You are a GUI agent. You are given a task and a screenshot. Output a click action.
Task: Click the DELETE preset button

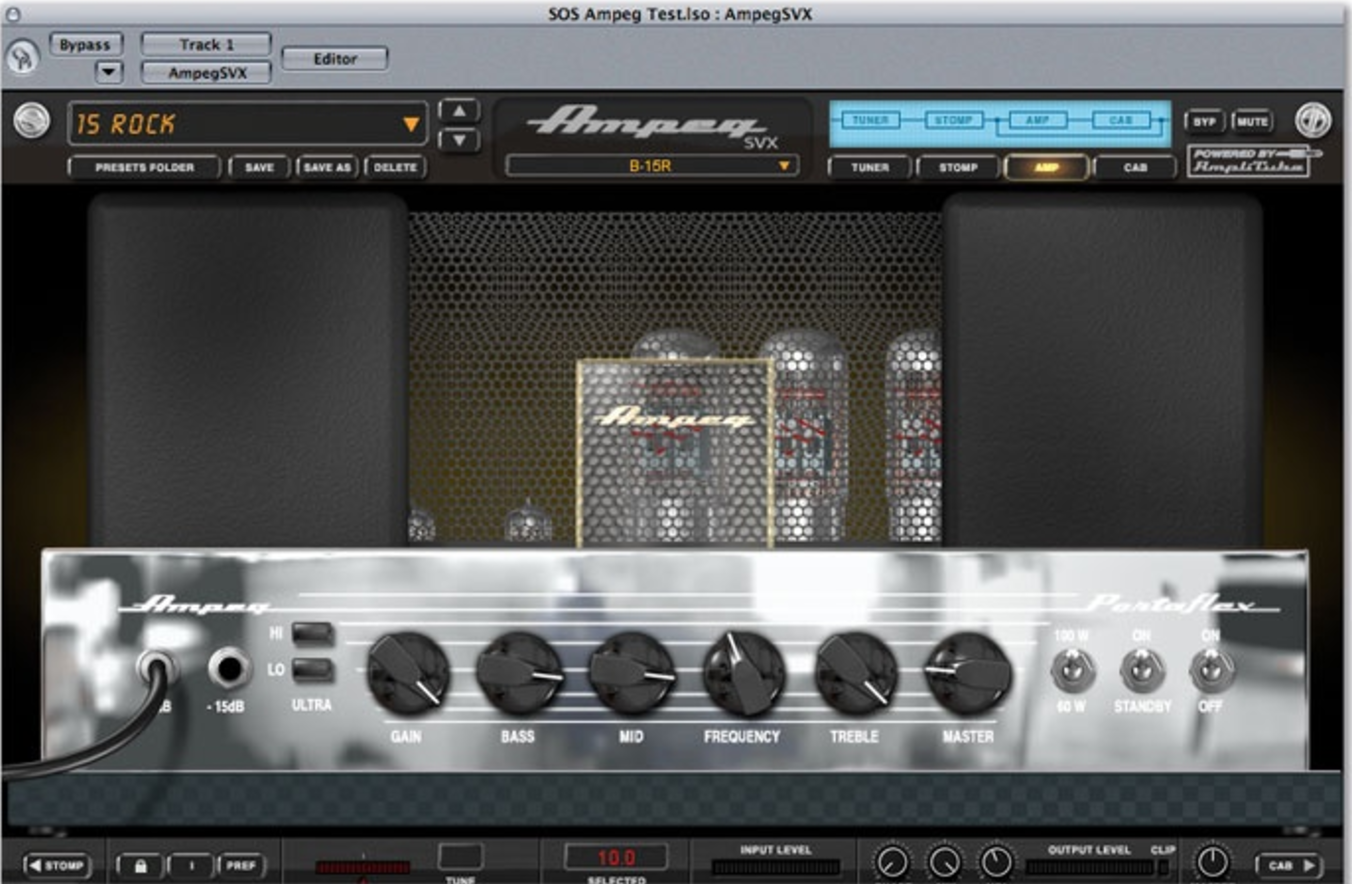point(395,167)
